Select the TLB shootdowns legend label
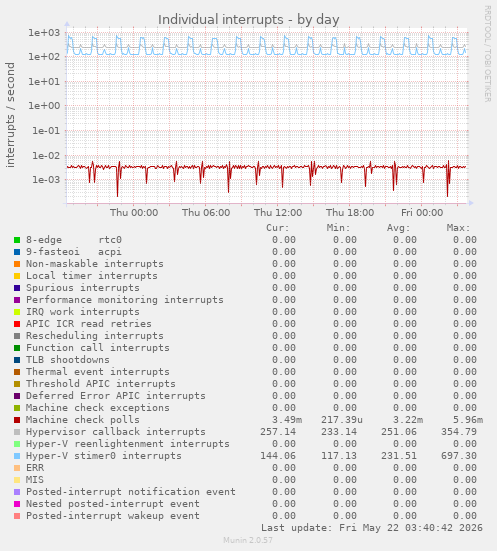Viewport: 497px width, 551px height. [x=67, y=360]
